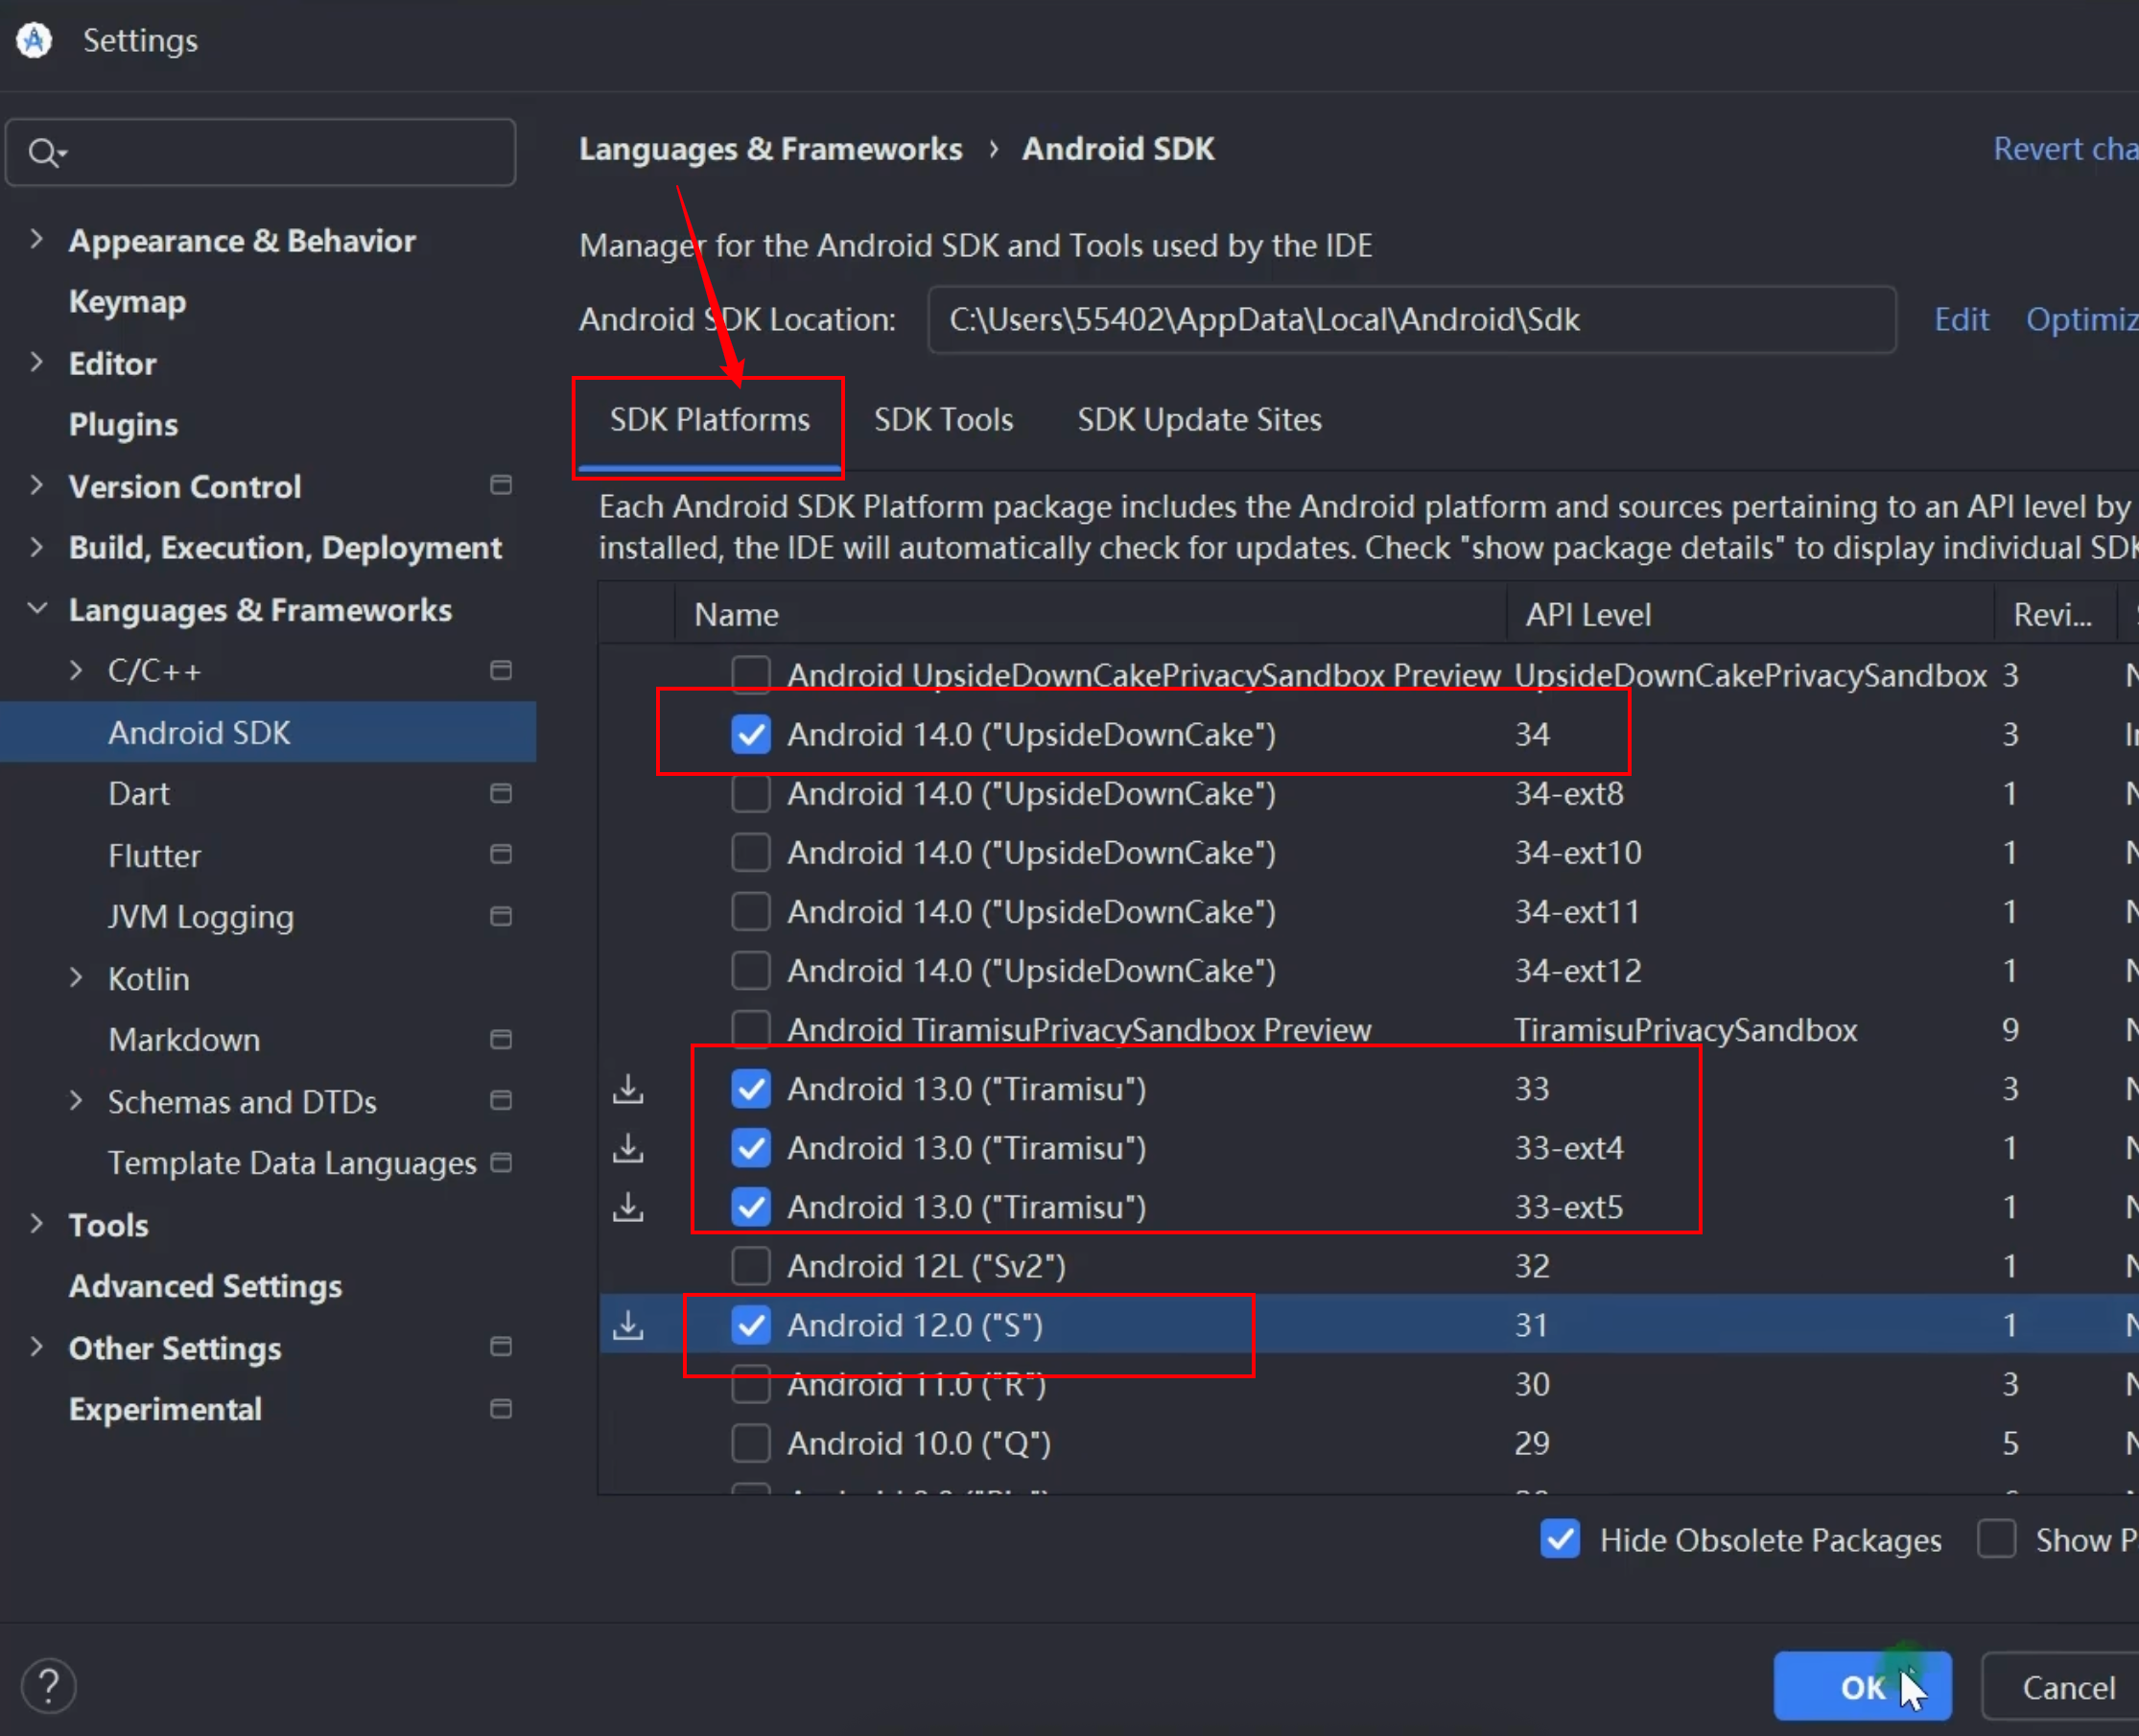Image resolution: width=2139 pixels, height=1736 pixels.
Task: Click project-level icon next to Schemas and DTDs
Action: click(501, 1100)
